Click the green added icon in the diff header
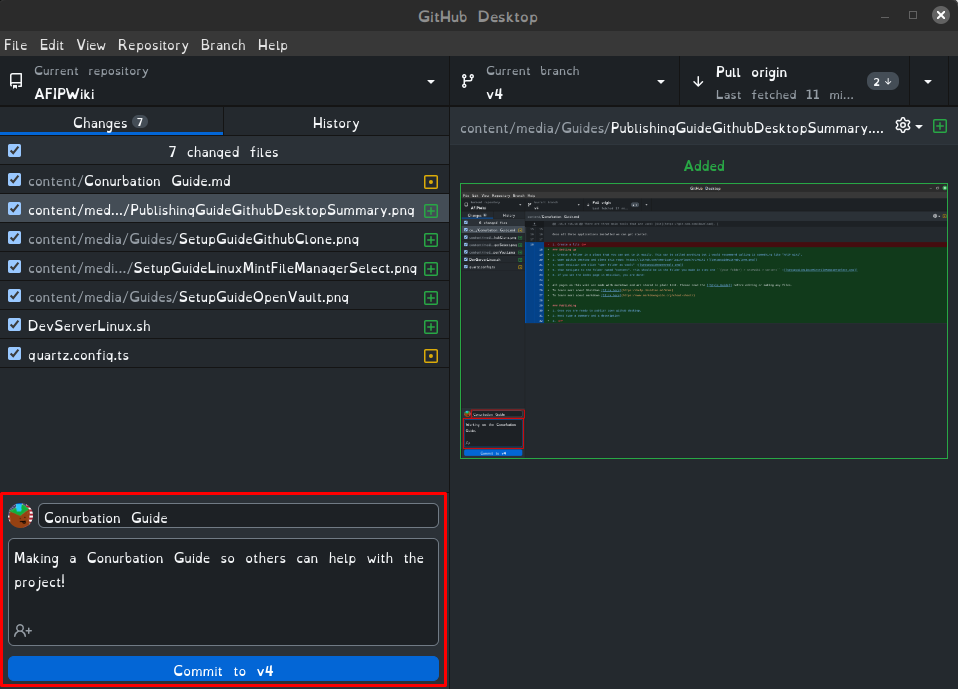This screenshot has width=958, height=689. point(940,126)
